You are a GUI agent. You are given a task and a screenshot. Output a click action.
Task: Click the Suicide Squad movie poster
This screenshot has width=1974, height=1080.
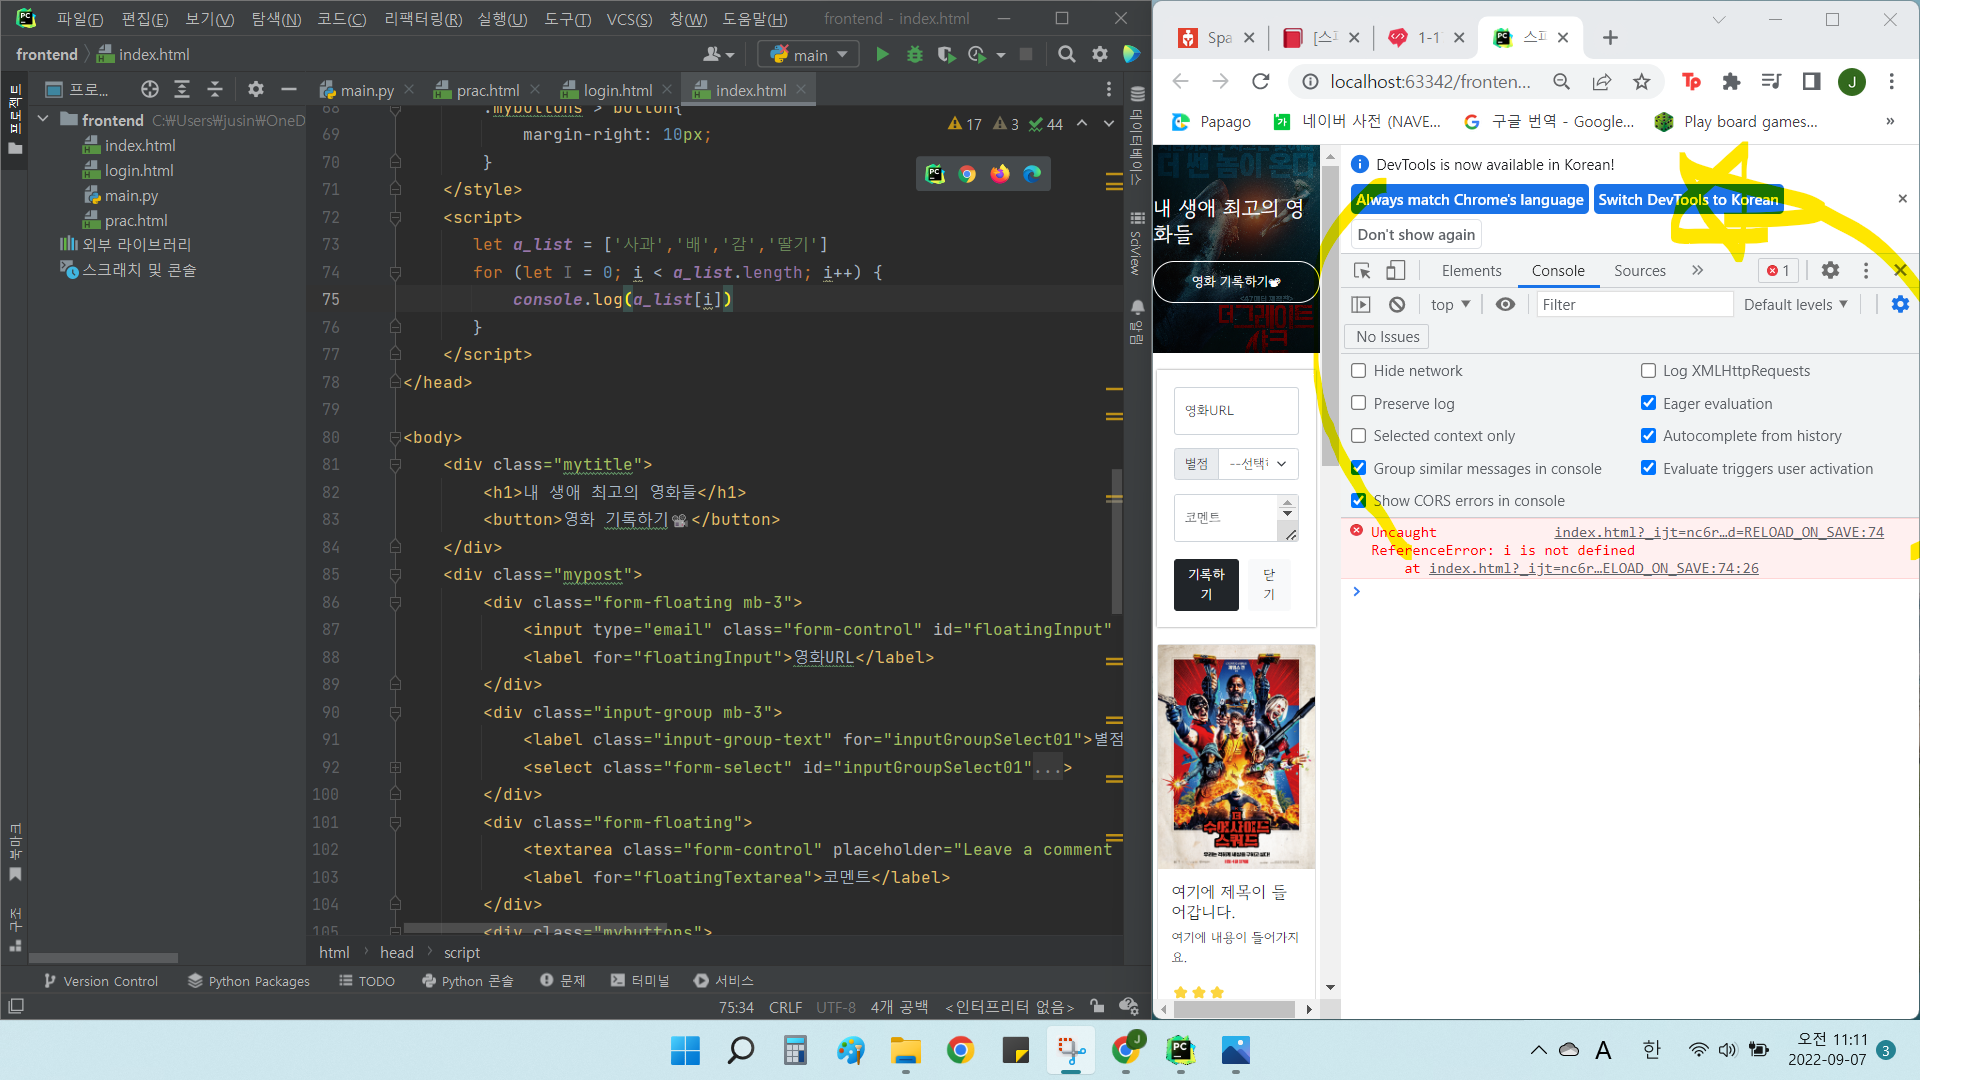point(1236,756)
